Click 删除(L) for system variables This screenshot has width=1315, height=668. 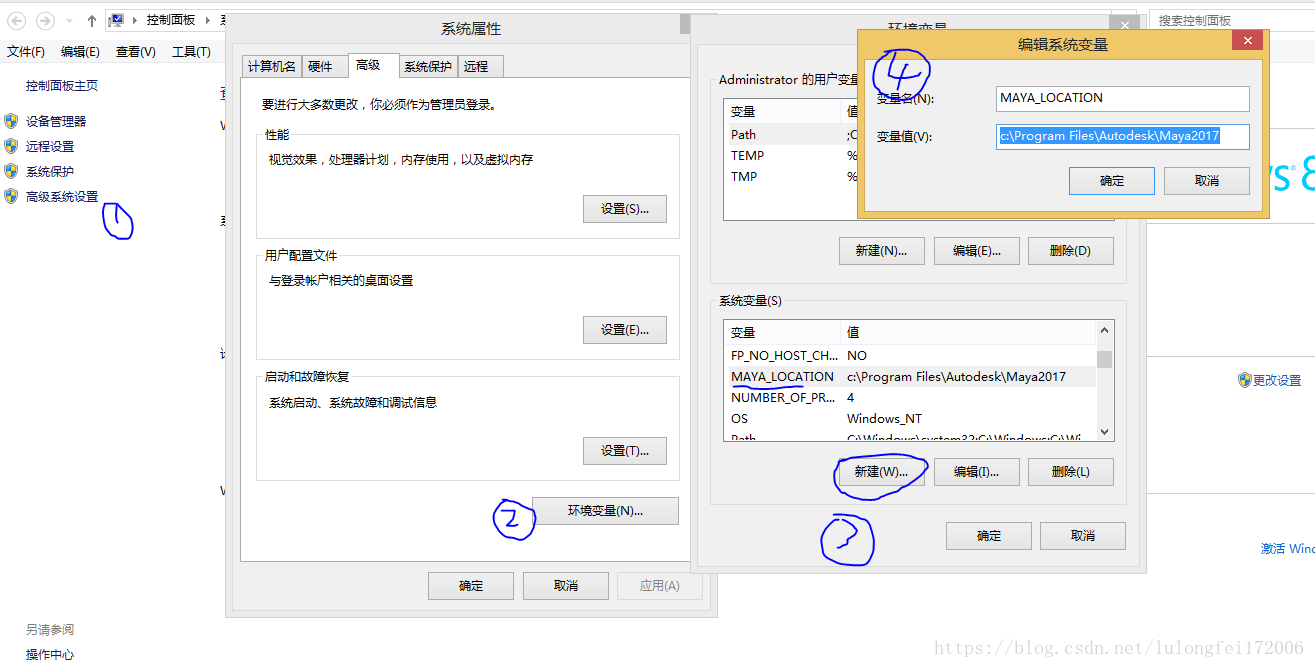coord(1071,472)
